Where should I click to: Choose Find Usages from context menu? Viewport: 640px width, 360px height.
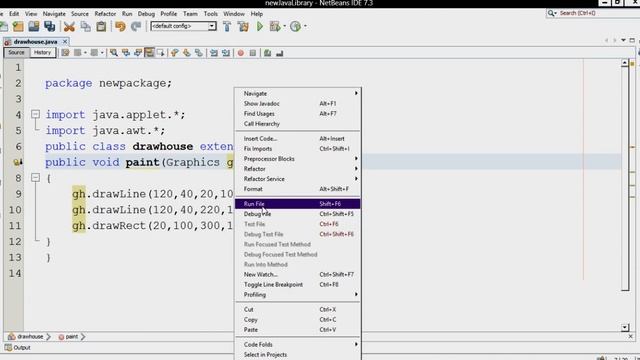298,113
